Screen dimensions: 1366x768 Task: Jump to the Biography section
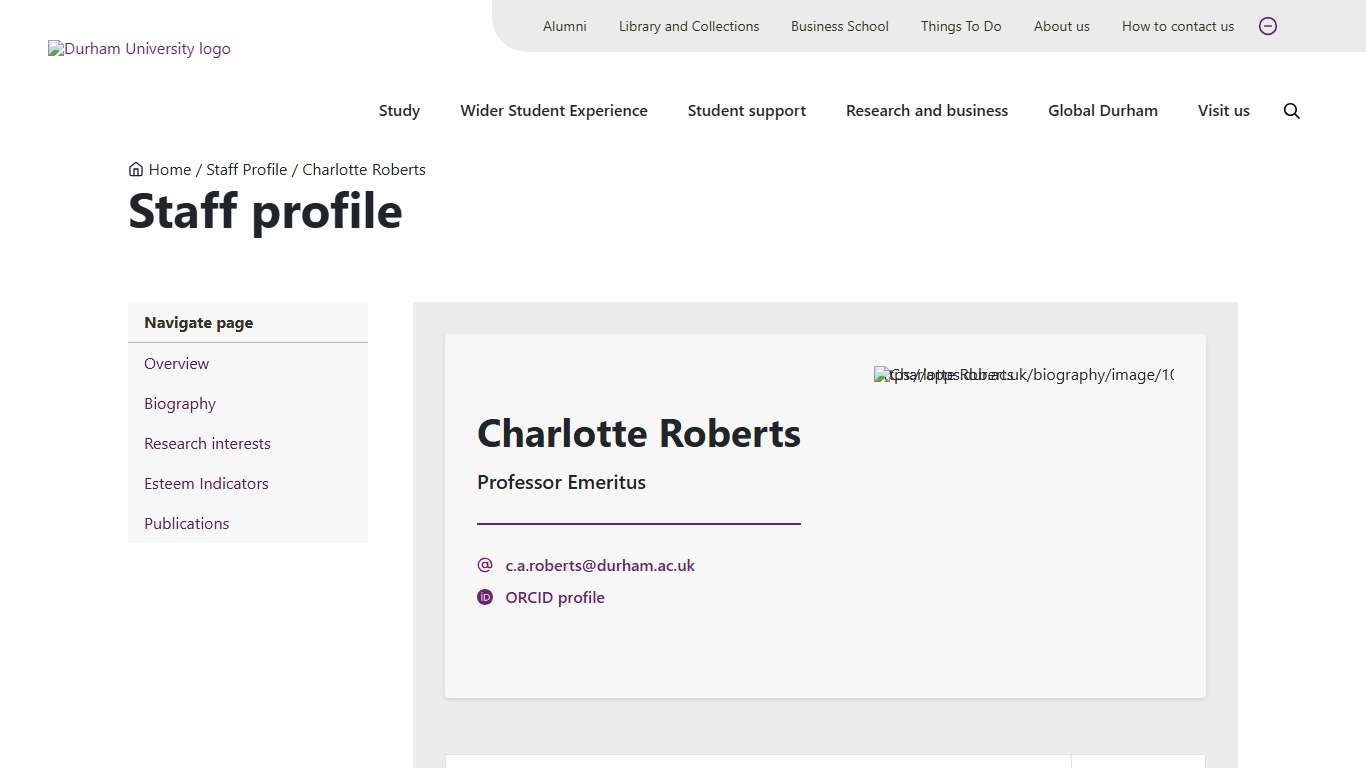coord(180,403)
